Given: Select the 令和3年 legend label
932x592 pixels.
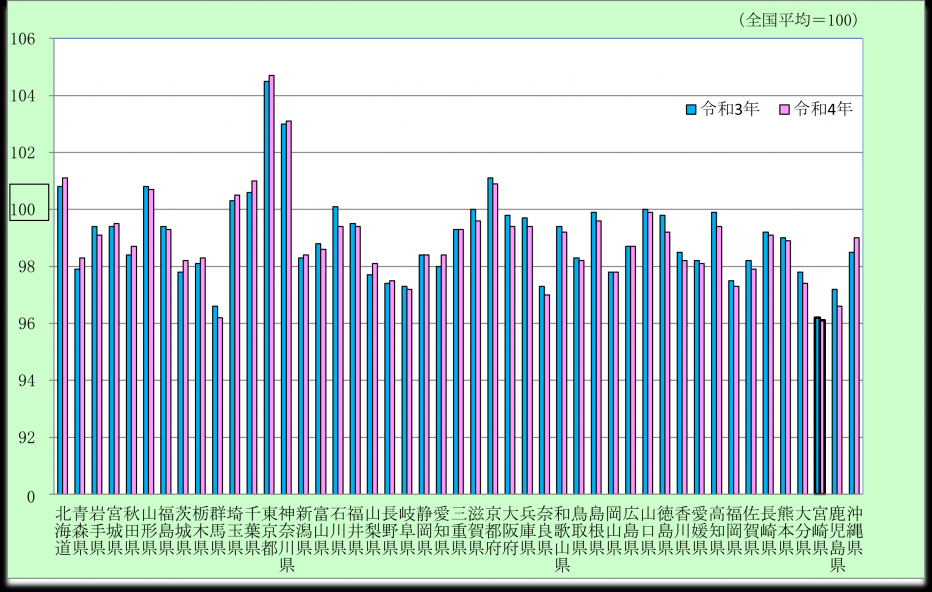Looking at the screenshot, I should pyautogui.click(x=730, y=109).
